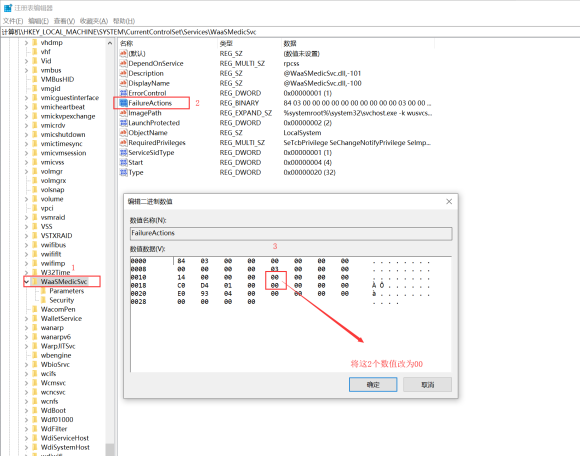Click the tree pane vertical scrollbar thumb
580x456 pixels.
pyautogui.click(x=110, y=449)
